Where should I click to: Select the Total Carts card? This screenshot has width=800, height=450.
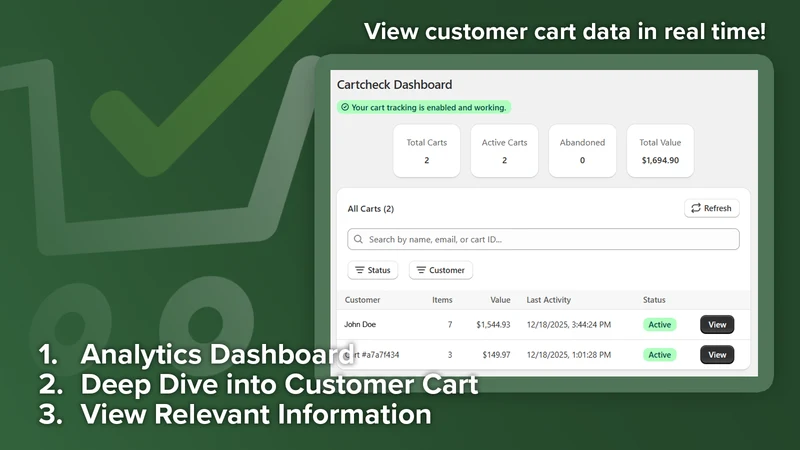pyautogui.click(x=427, y=151)
